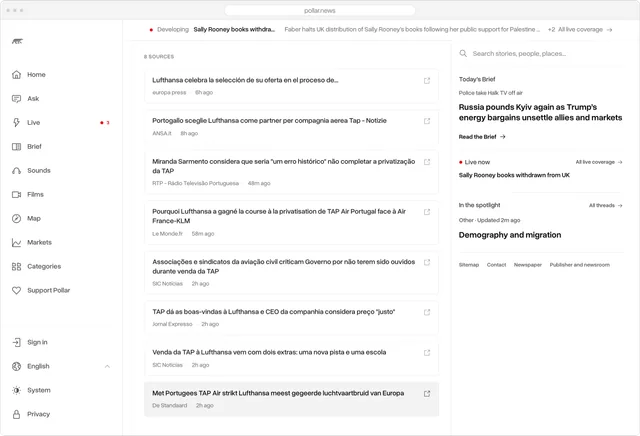Click the pollar.news address bar
This screenshot has width=640, height=436.
click(x=320, y=11)
